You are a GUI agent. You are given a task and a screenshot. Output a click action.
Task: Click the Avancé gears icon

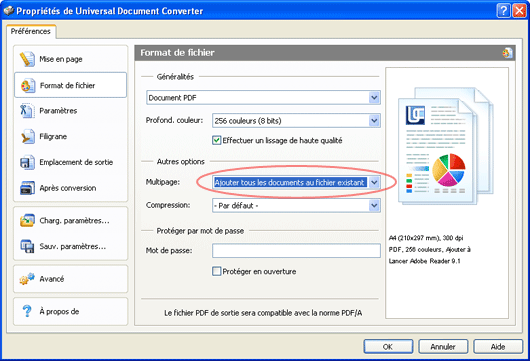27,279
